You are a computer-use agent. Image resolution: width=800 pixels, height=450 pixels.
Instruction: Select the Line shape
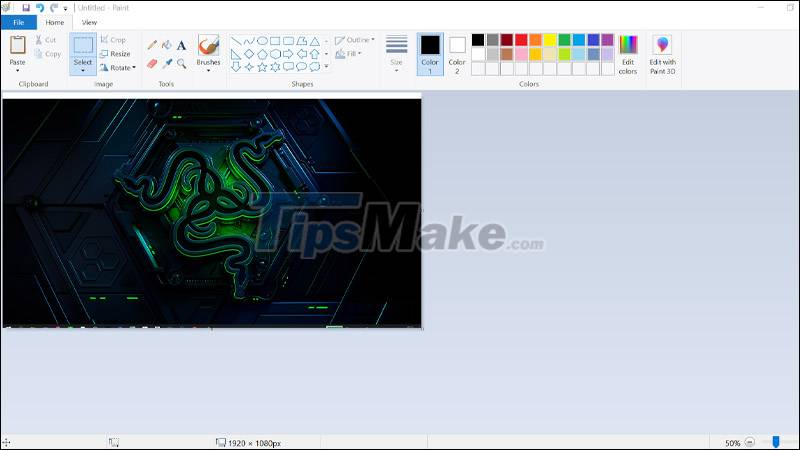236,41
